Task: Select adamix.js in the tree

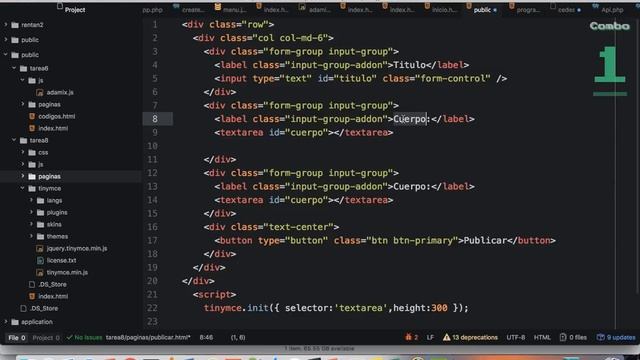Action: point(60,93)
